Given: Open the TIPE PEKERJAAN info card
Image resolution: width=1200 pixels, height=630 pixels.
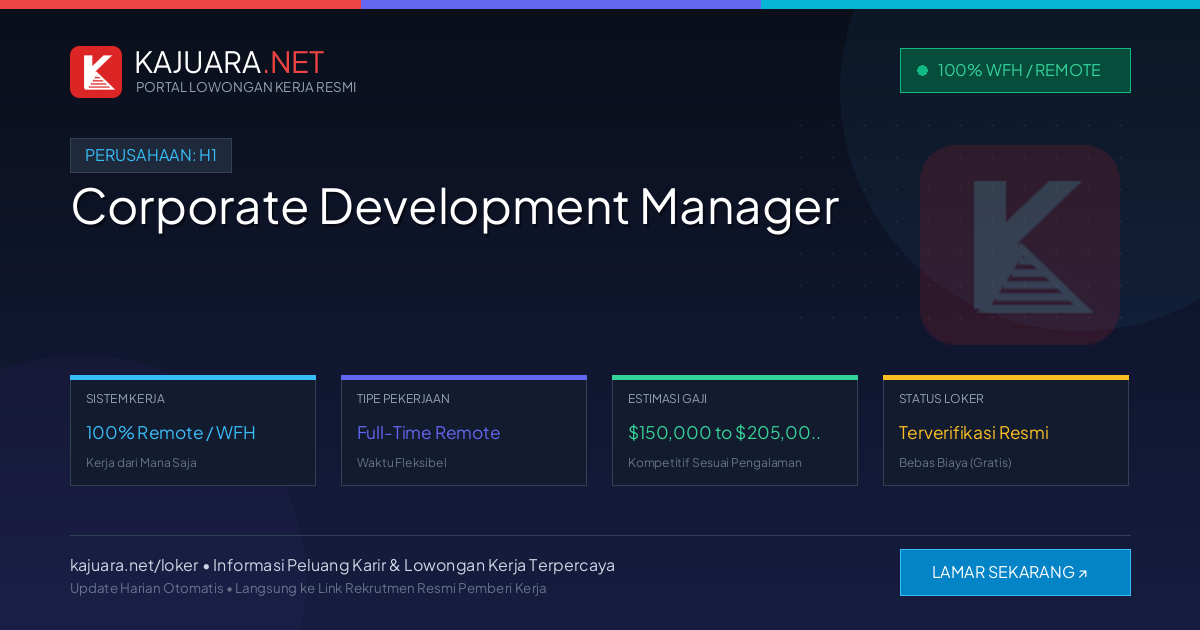Looking at the screenshot, I should point(464,430).
